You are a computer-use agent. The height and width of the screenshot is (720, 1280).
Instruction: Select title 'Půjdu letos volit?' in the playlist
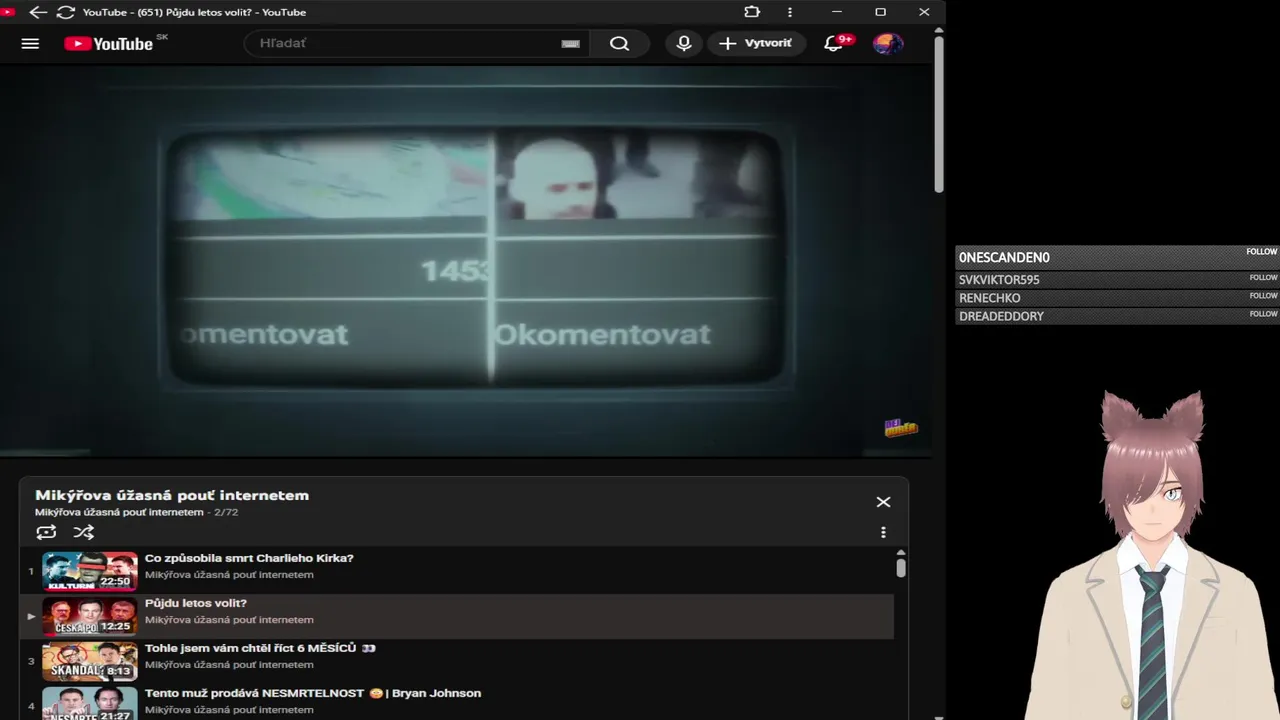click(x=196, y=603)
